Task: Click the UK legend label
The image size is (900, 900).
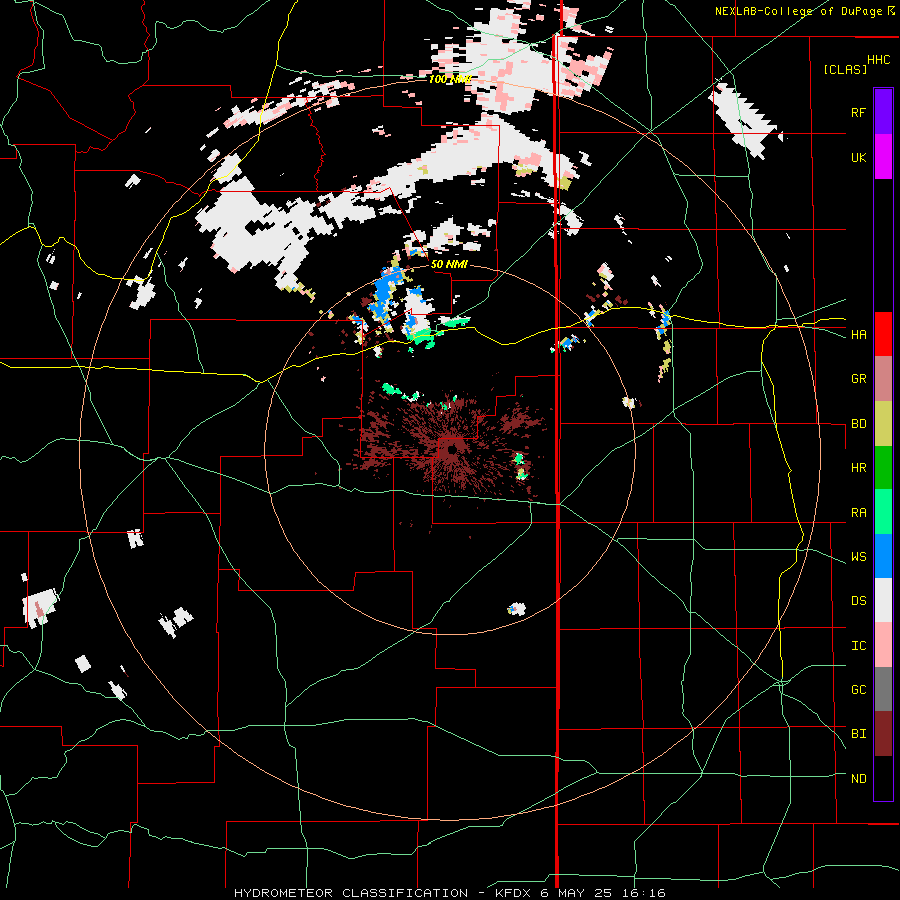Action: tap(859, 158)
